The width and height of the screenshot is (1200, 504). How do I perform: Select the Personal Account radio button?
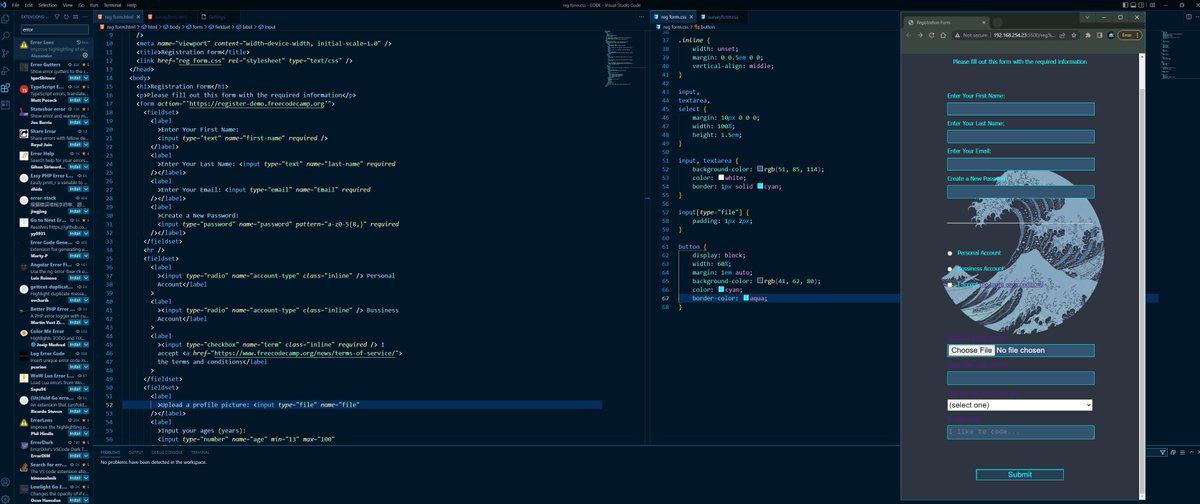[x=950, y=253]
